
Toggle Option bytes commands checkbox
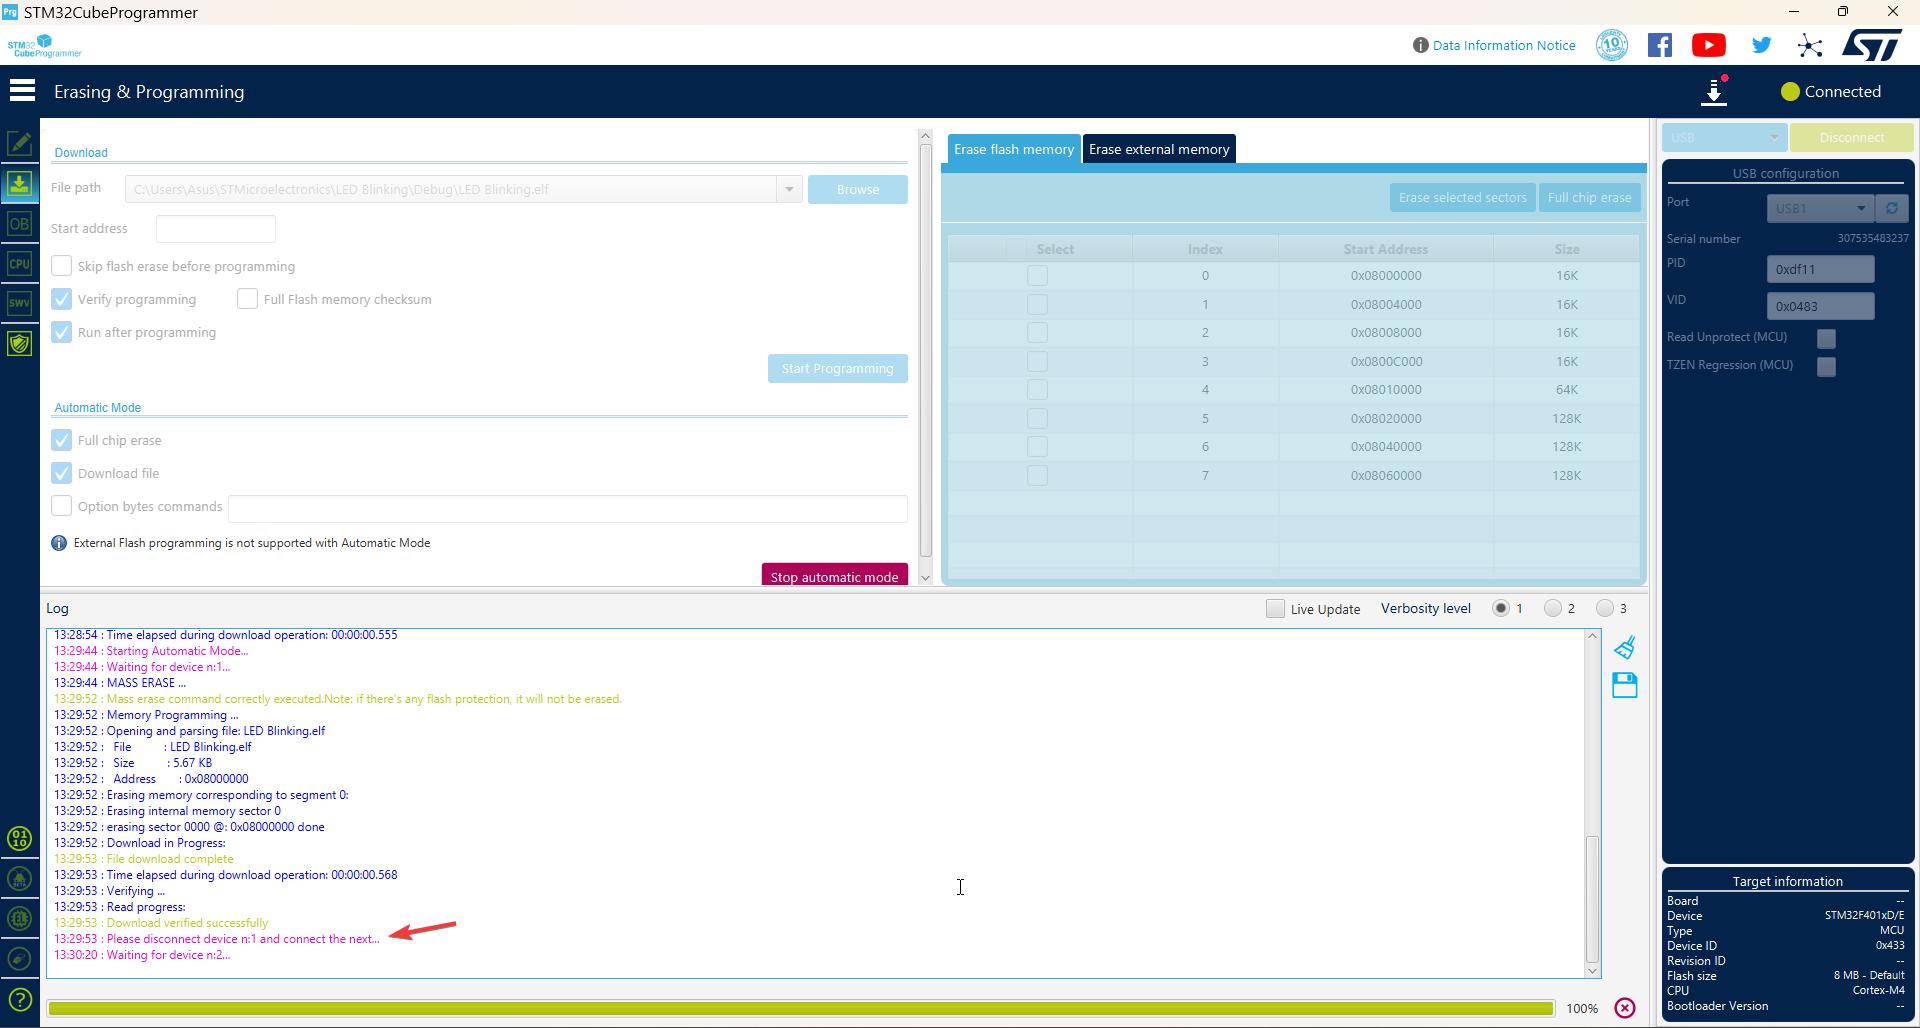click(62, 506)
